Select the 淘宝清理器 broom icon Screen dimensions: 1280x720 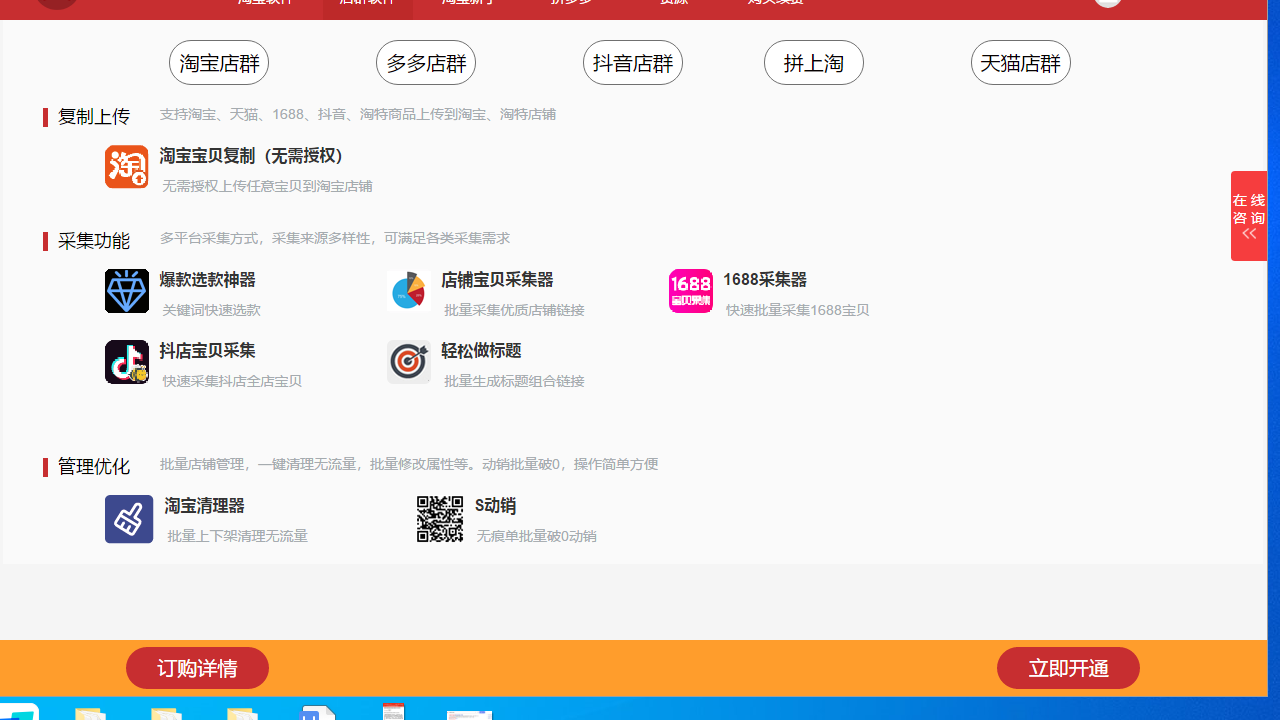[x=128, y=519]
